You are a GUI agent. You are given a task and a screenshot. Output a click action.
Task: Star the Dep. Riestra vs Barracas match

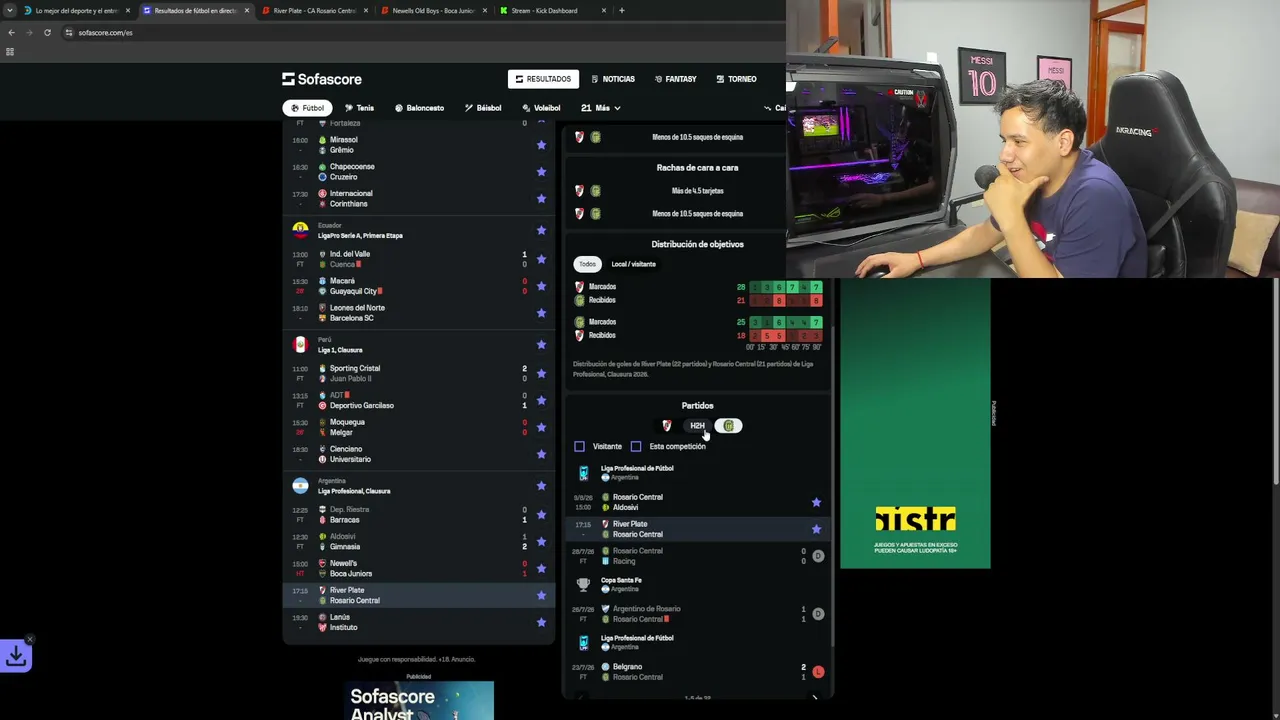click(x=541, y=514)
